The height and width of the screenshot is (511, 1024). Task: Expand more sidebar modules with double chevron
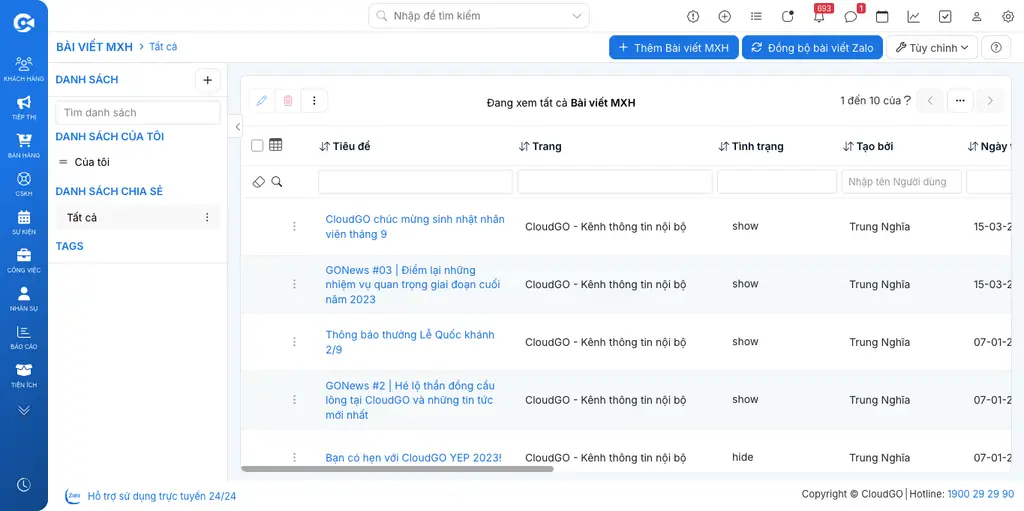pyautogui.click(x=24, y=410)
